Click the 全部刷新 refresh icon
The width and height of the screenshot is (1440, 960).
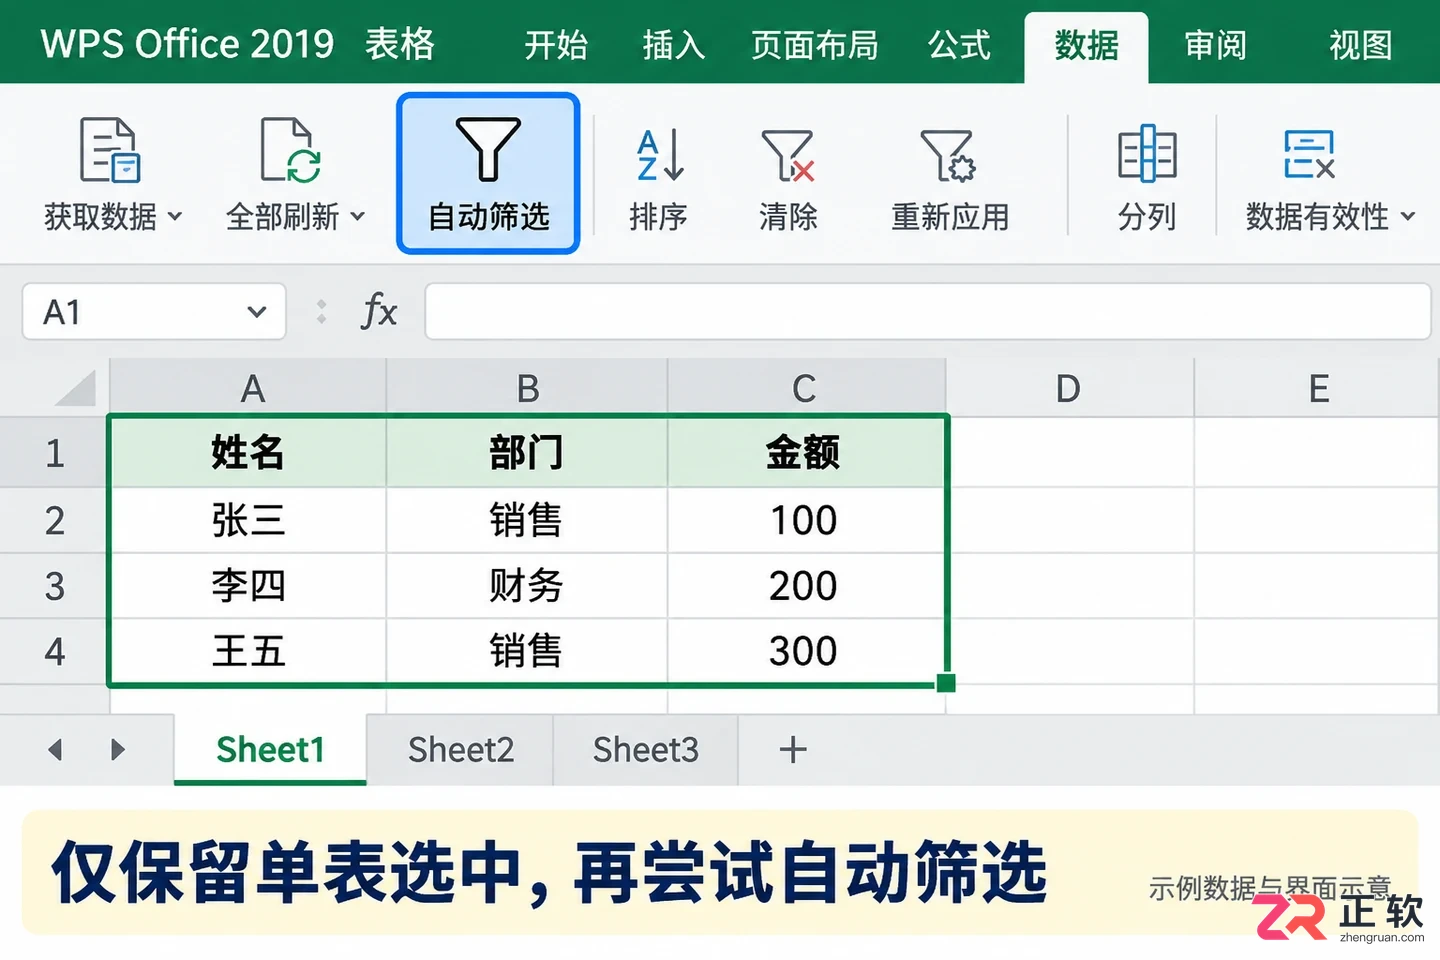[290, 150]
